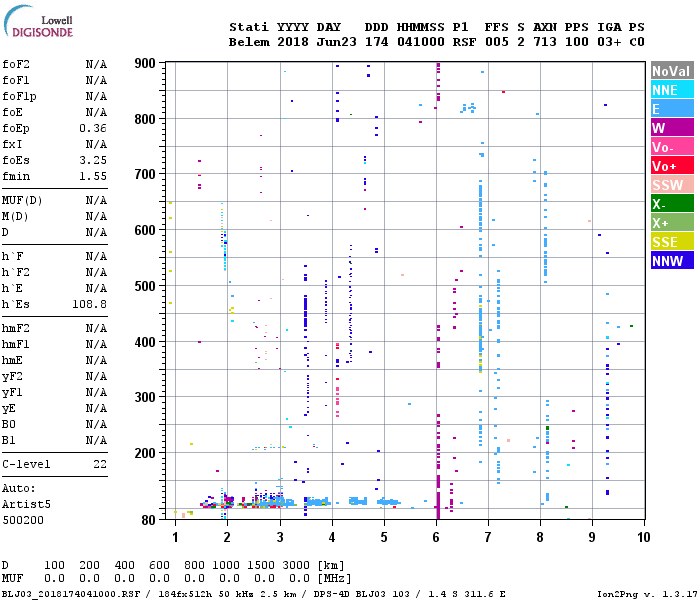Click the 1 MHz frequency axis label
The image size is (700, 600).
pos(175,537)
